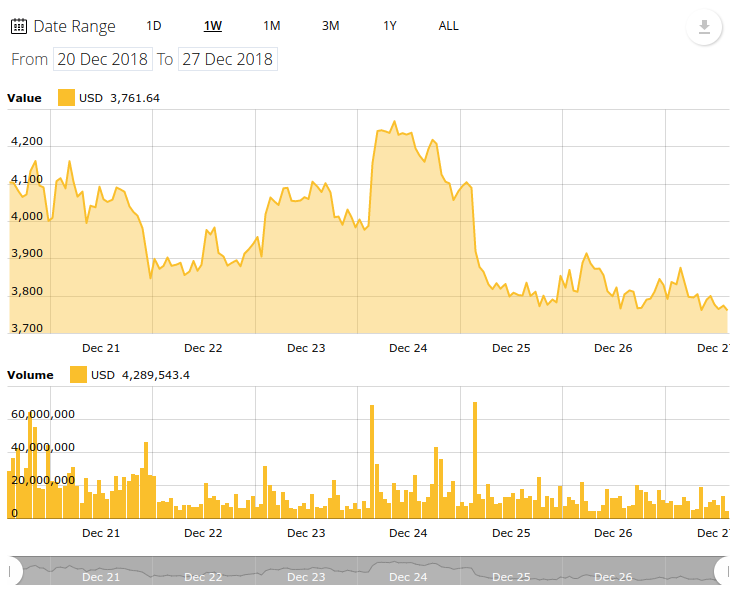Click the calendar icon beside Date Range
This screenshot has height=592, width=740.
pyautogui.click(x=18, y=26)
